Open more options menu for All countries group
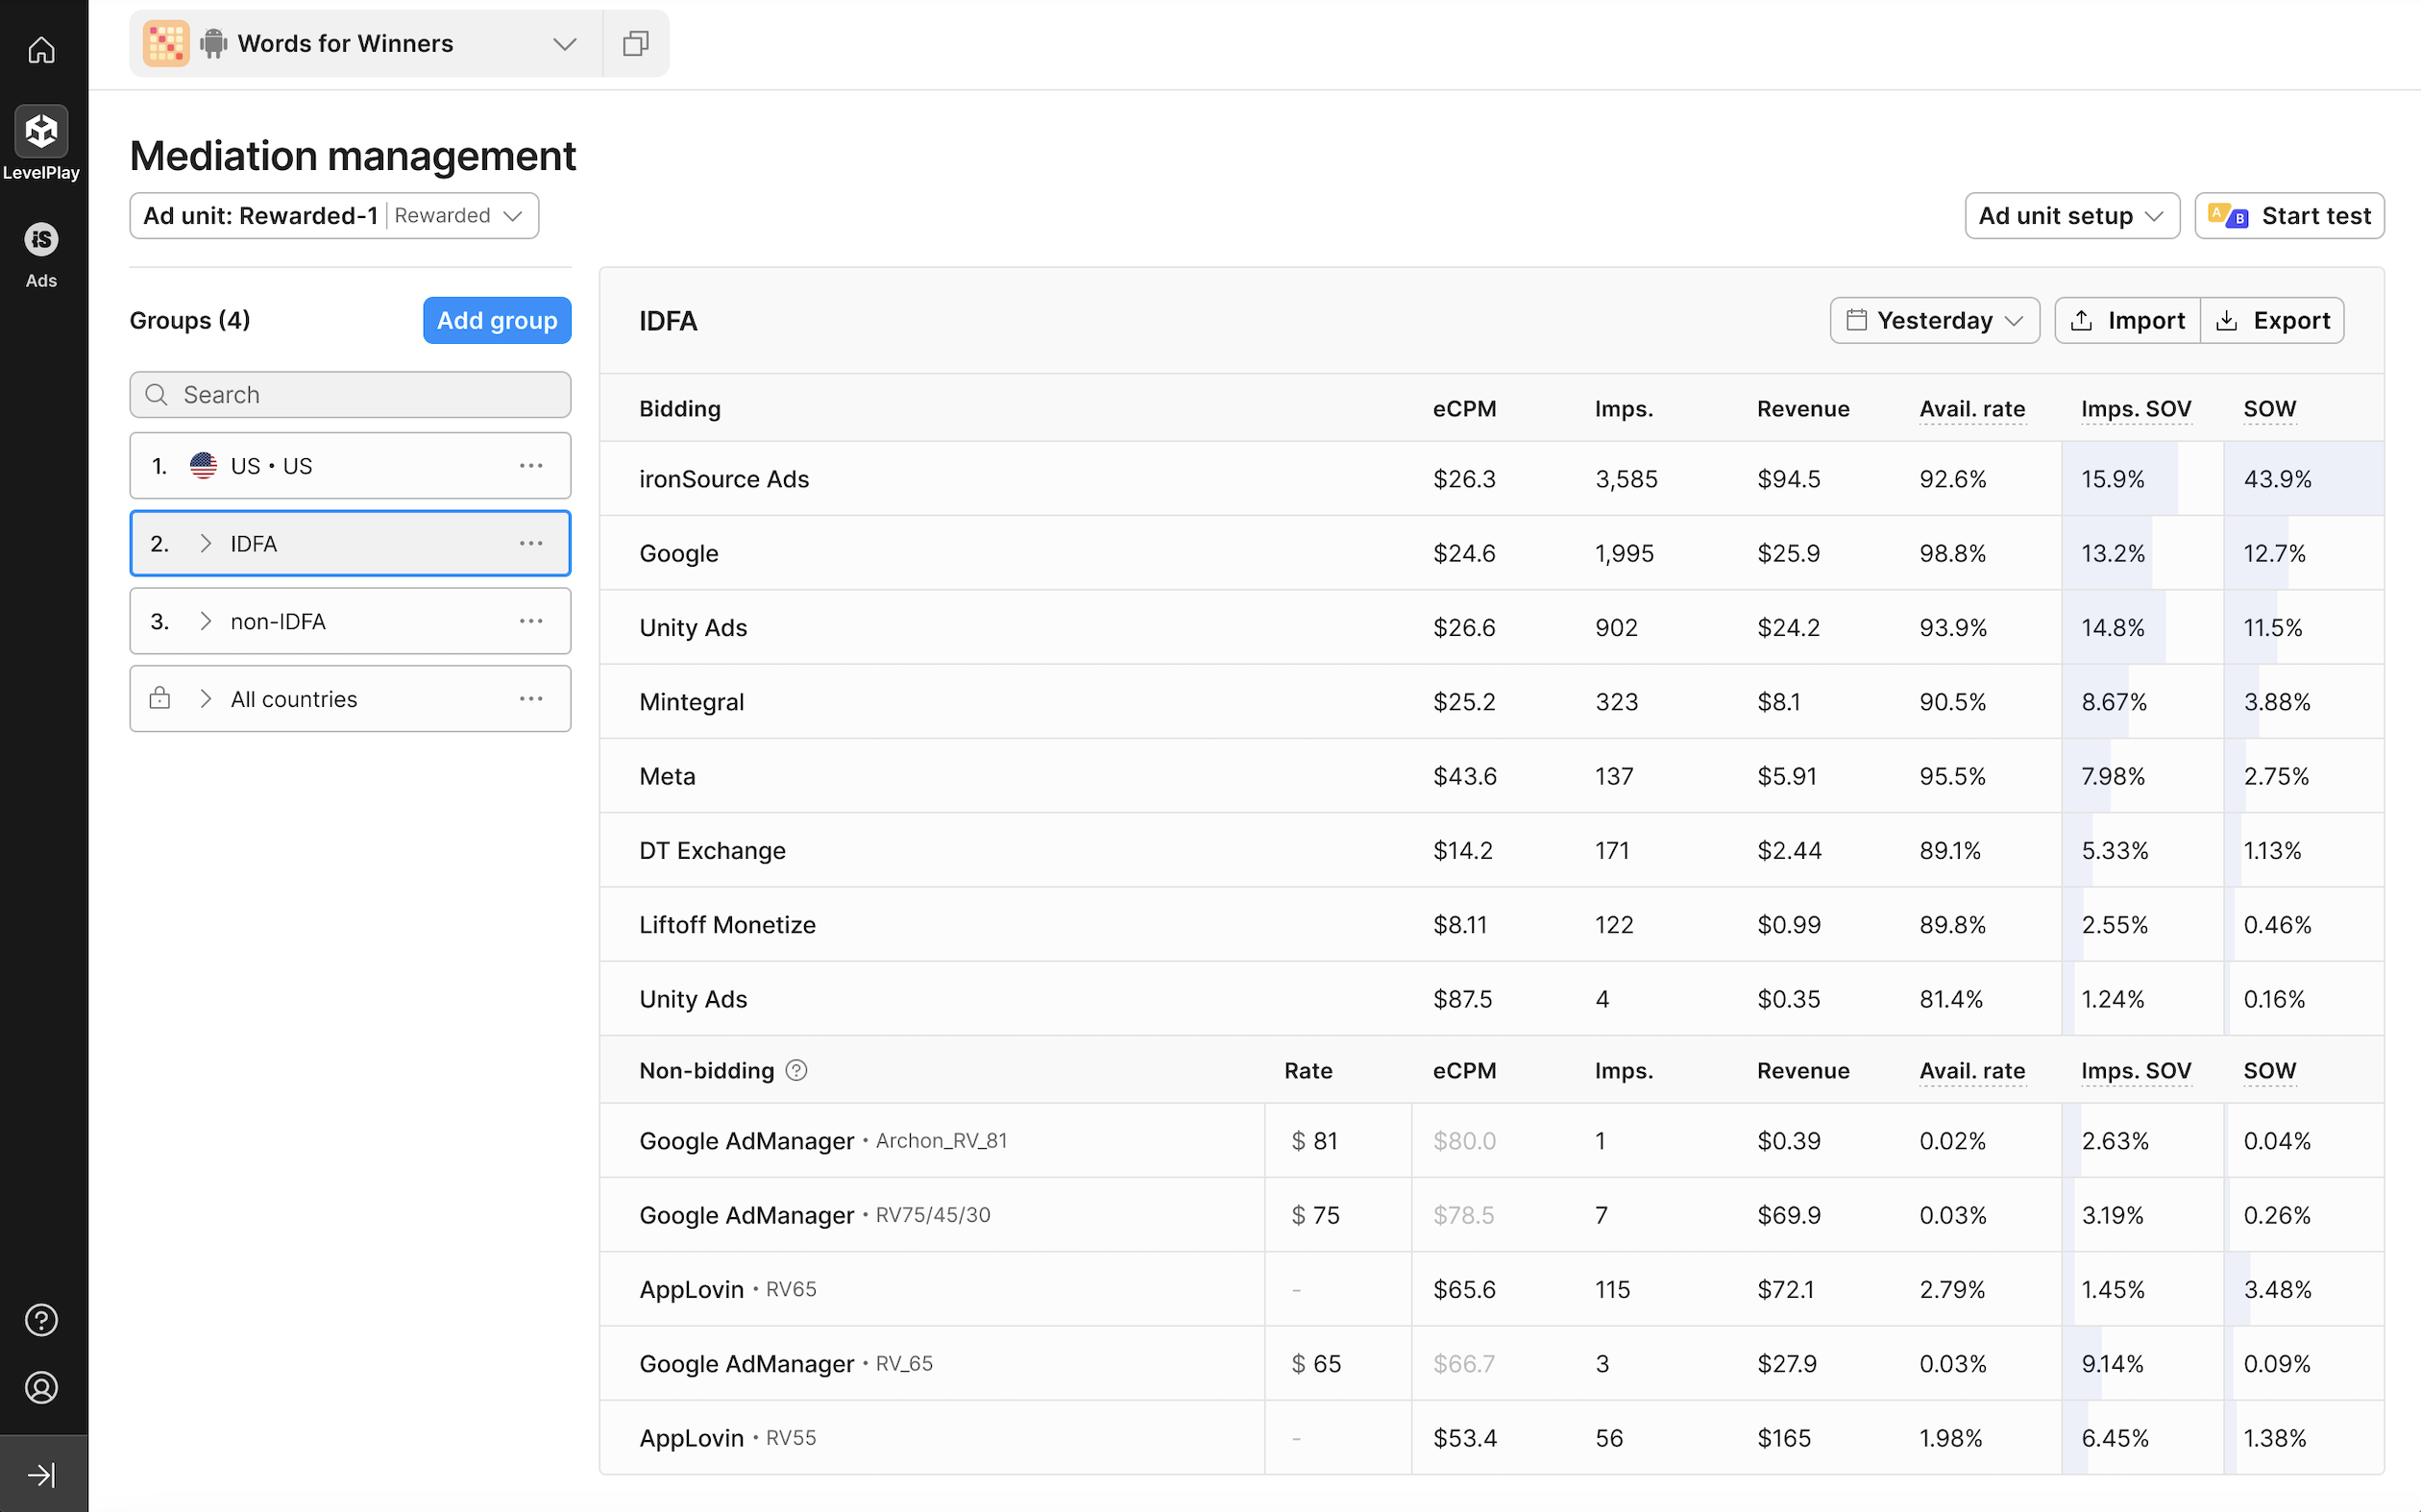The height and width of the screenshot is (1512, 2421). [531, 699]
